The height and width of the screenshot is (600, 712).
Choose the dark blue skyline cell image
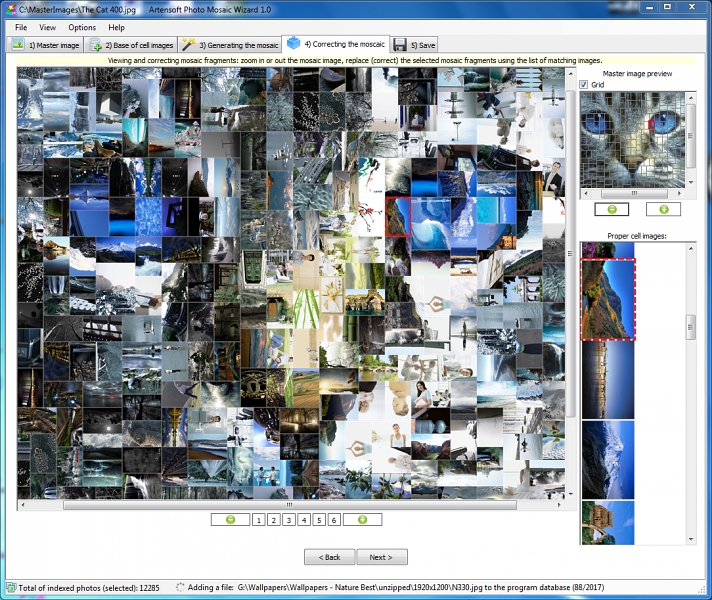pyautogui.click(x=608, y=380)
